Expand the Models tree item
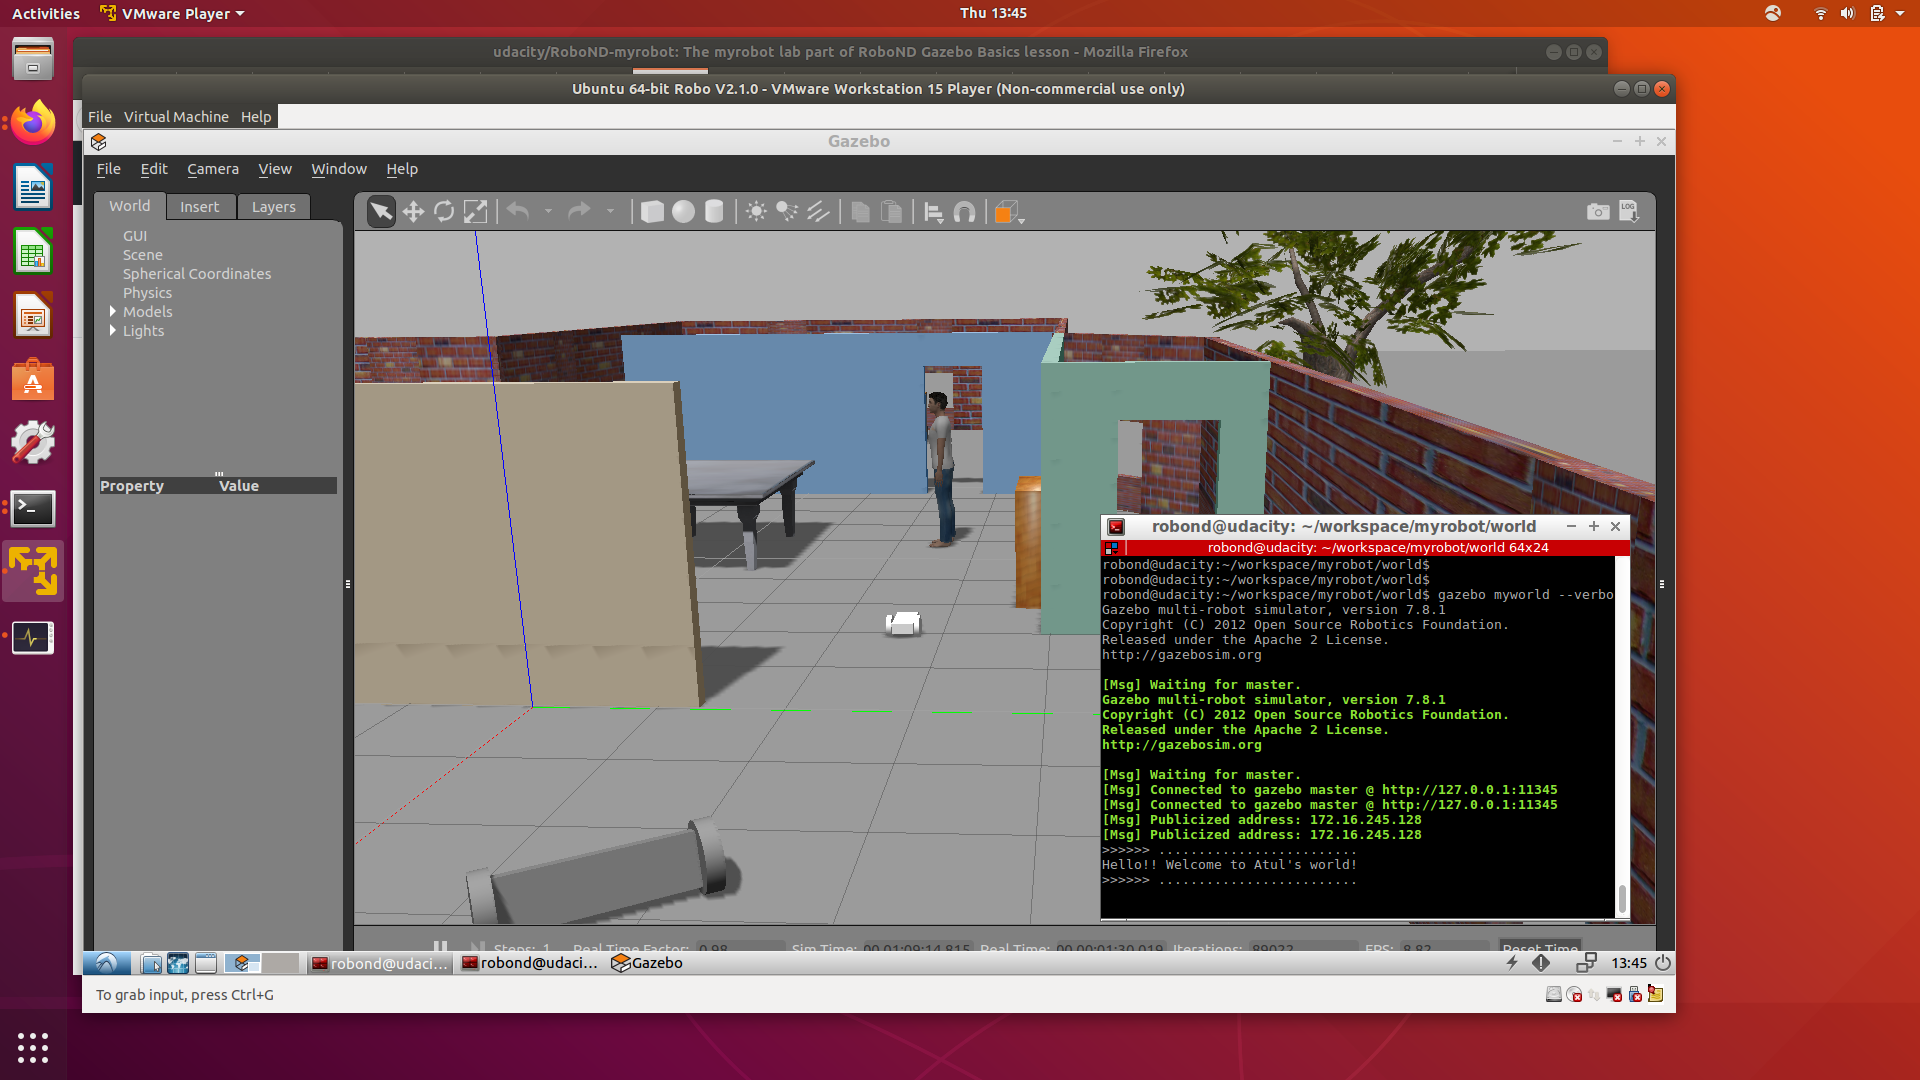The width and height of the screenshot is (1920, 1080). click(113, 312)
